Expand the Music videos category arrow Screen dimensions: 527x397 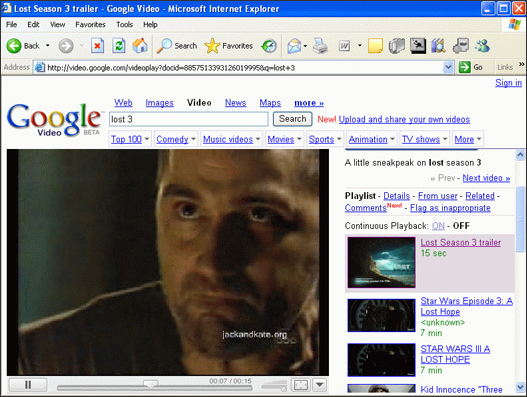tap(258, 139)
